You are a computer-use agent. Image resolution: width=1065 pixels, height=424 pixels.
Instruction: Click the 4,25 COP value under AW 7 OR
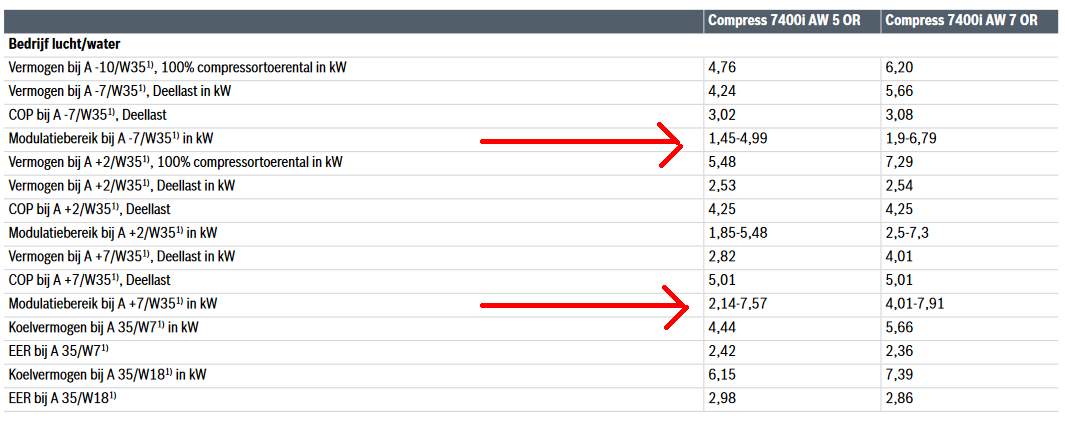900,209
